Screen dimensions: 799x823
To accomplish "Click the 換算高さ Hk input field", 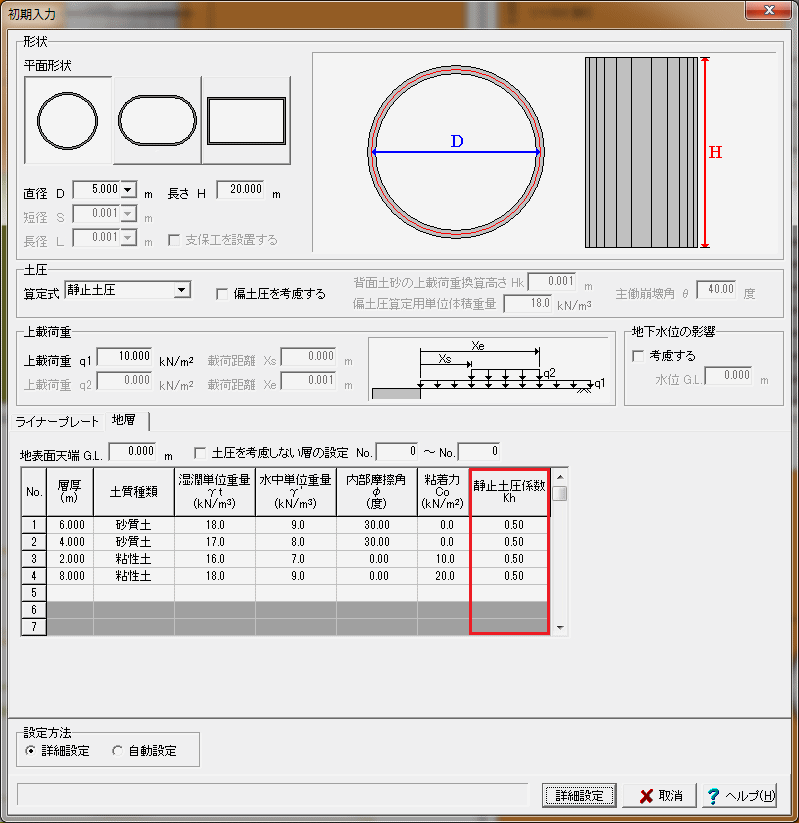I will 552,281.
